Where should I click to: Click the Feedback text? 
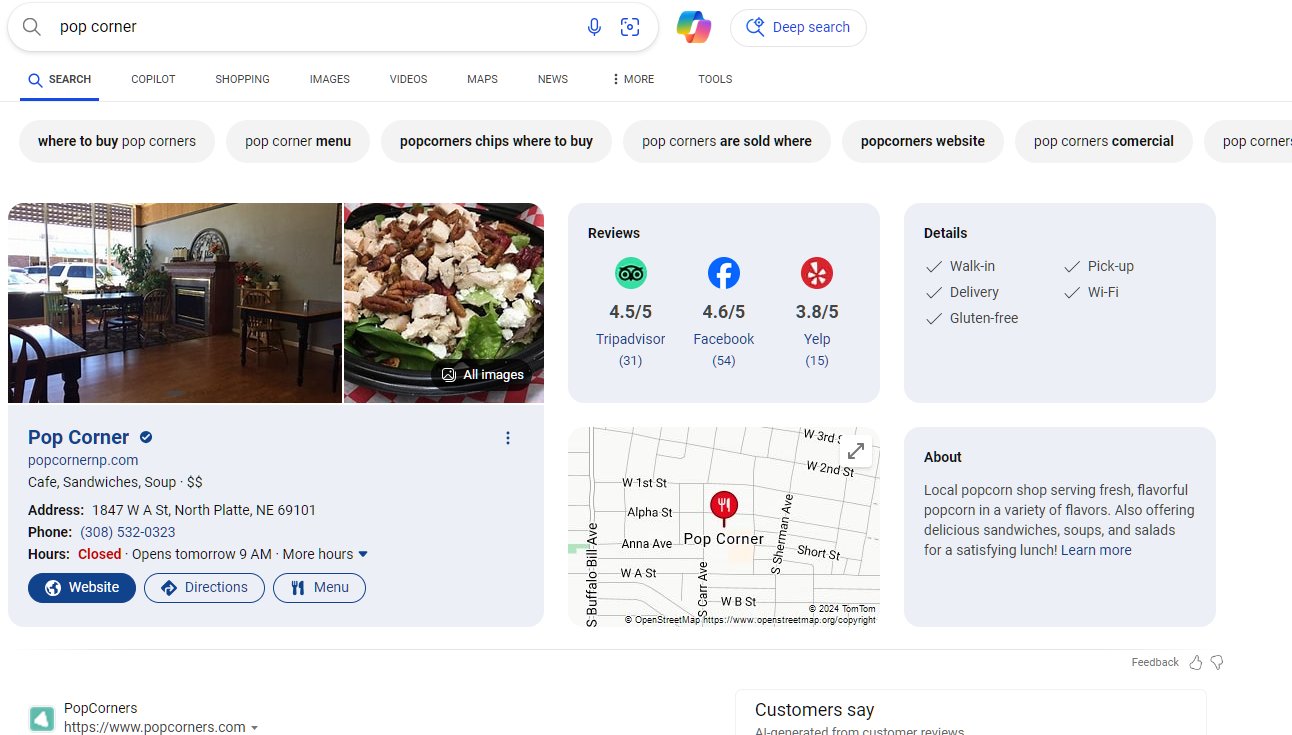[1155, 662]
